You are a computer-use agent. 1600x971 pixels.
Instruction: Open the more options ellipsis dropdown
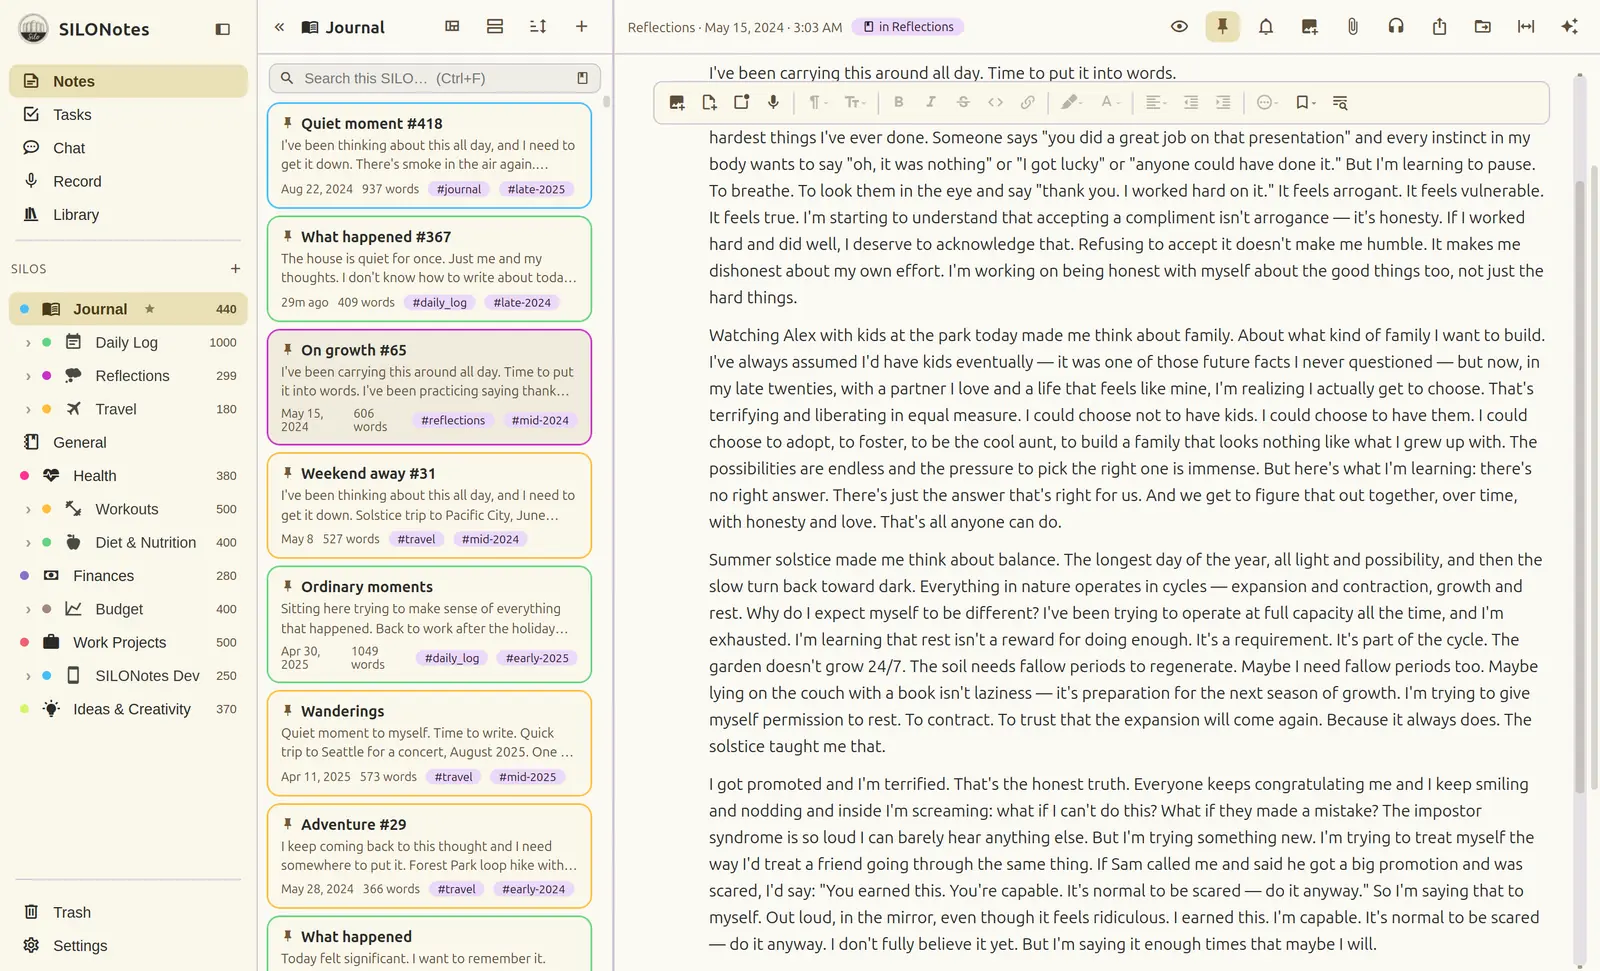click(x=1267, y=102)
